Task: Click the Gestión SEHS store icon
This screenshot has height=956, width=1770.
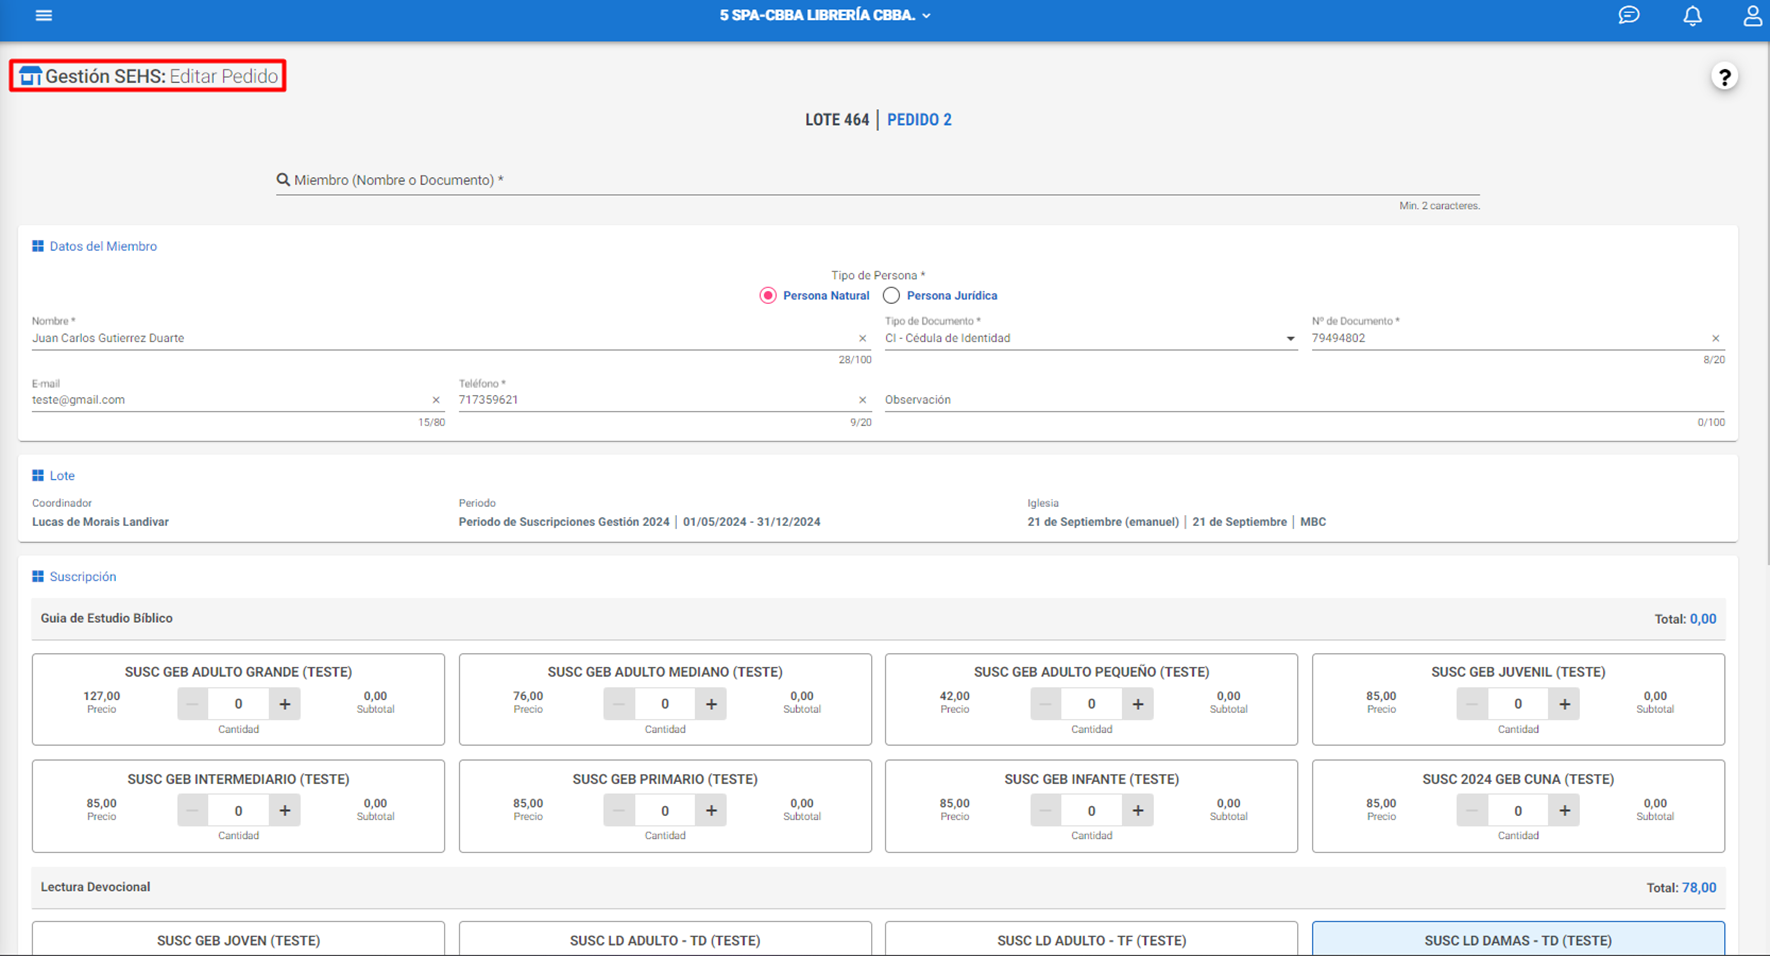Action: 30,76
